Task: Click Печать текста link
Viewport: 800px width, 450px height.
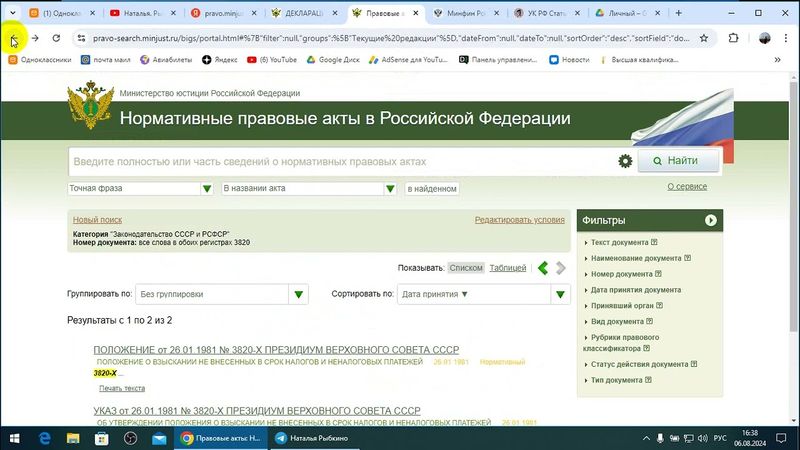Action: (122, 388)
